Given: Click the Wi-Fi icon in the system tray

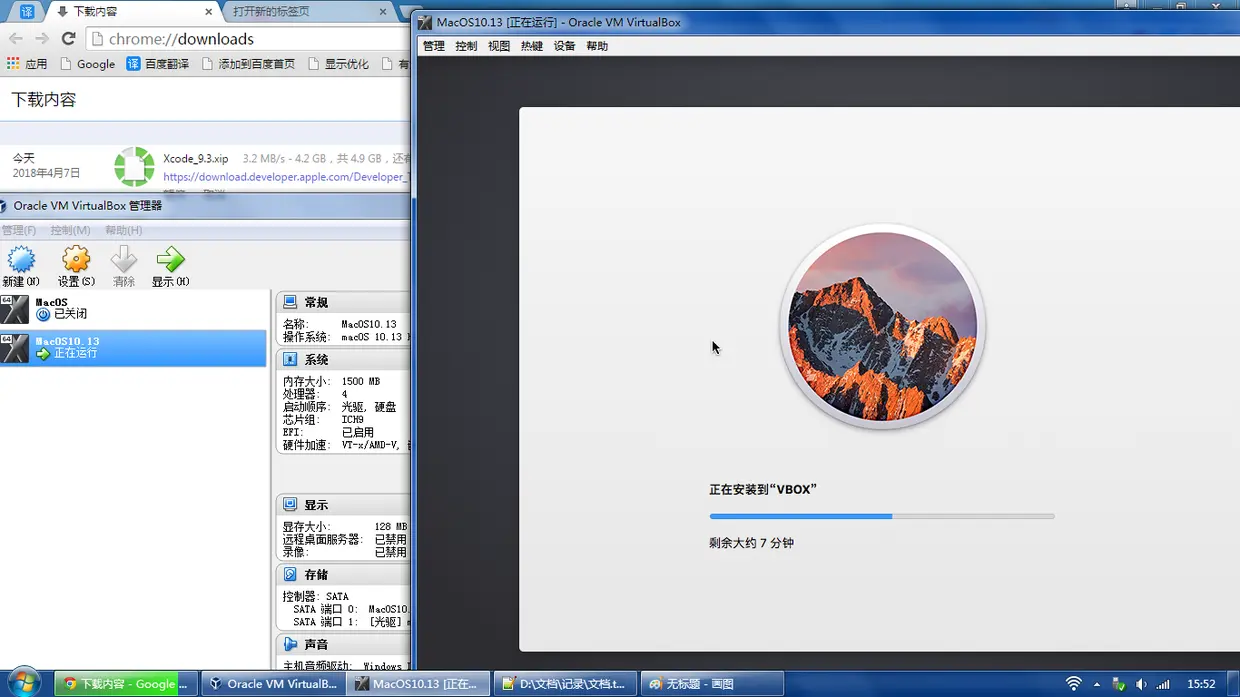Looking at the screenshot, I should click(1075, 685).
